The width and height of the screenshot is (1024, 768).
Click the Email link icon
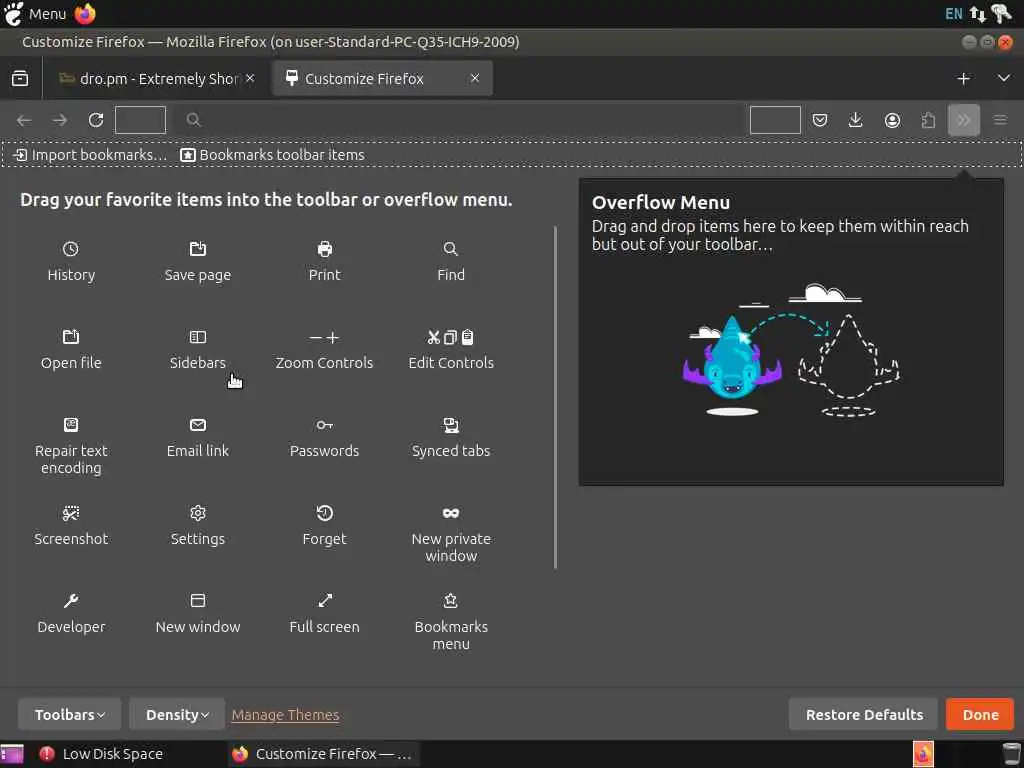pos(198,425)
